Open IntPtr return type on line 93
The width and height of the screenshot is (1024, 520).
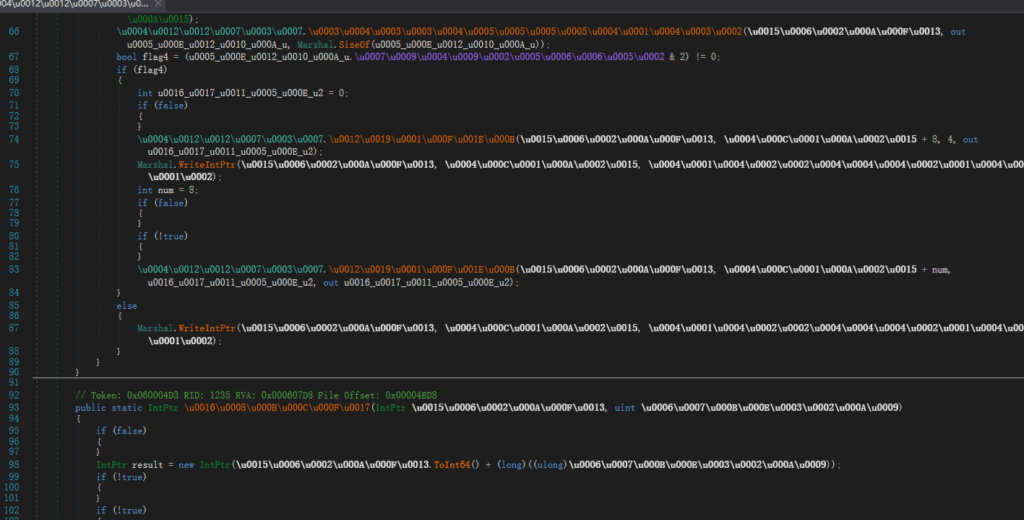[x=163, y=407]
